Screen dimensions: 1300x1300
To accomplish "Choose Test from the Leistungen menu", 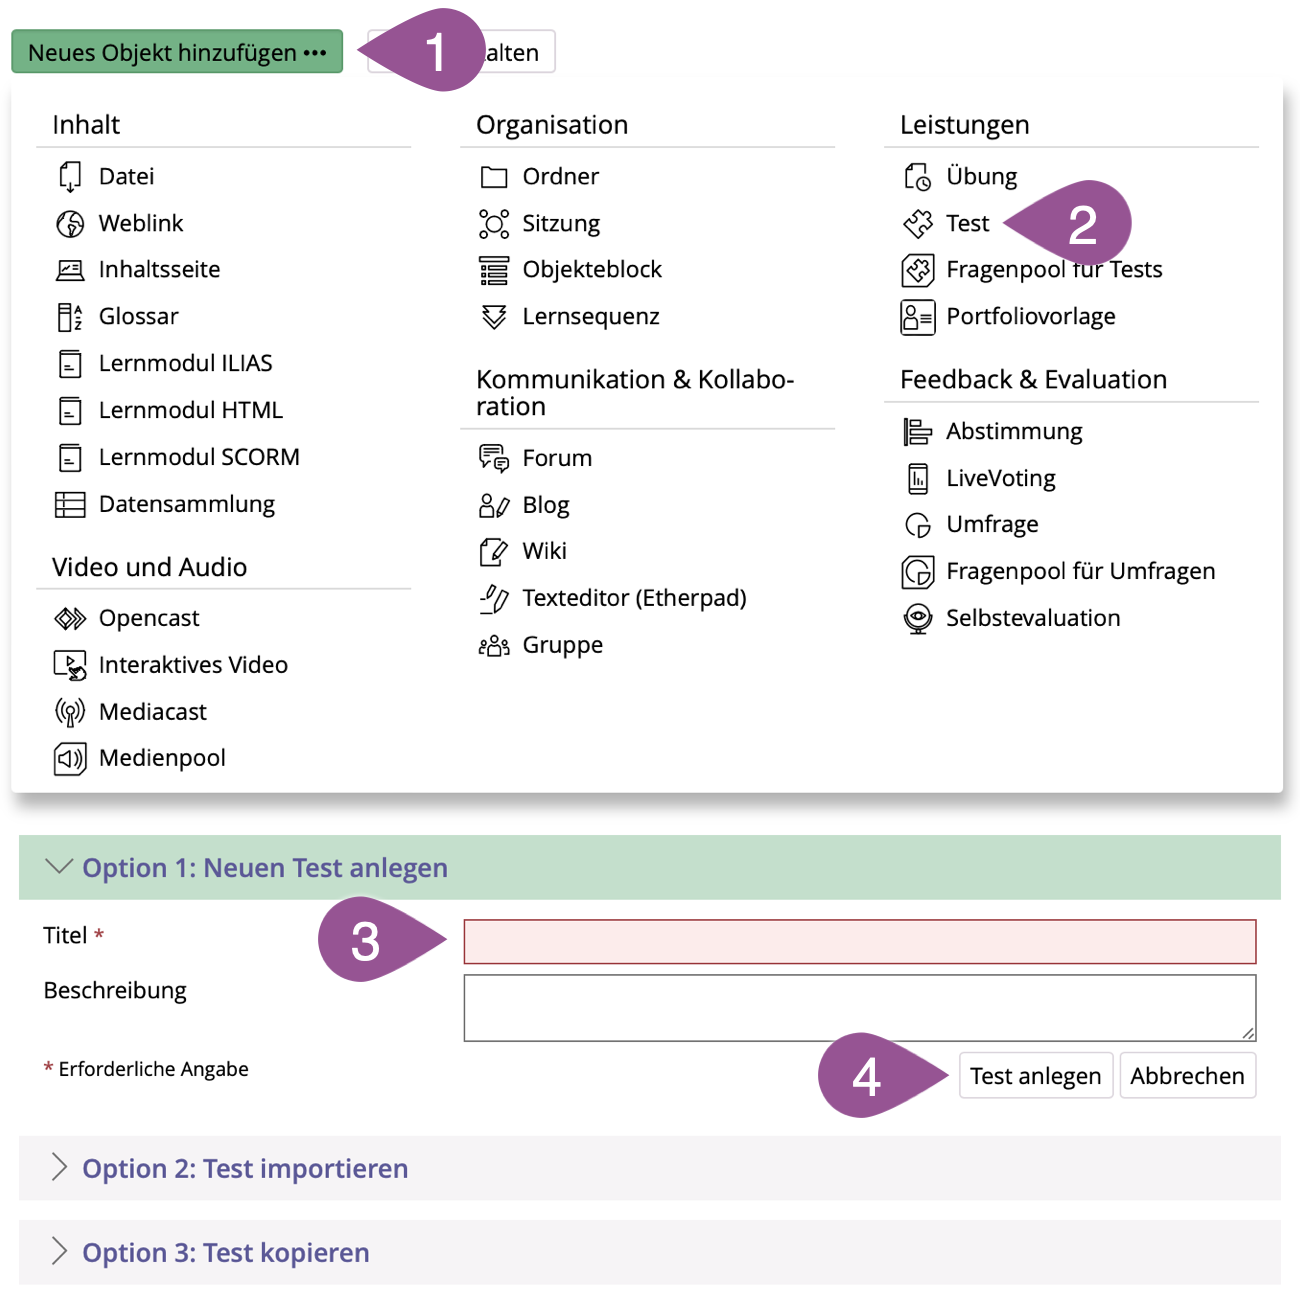I will 967,223.
